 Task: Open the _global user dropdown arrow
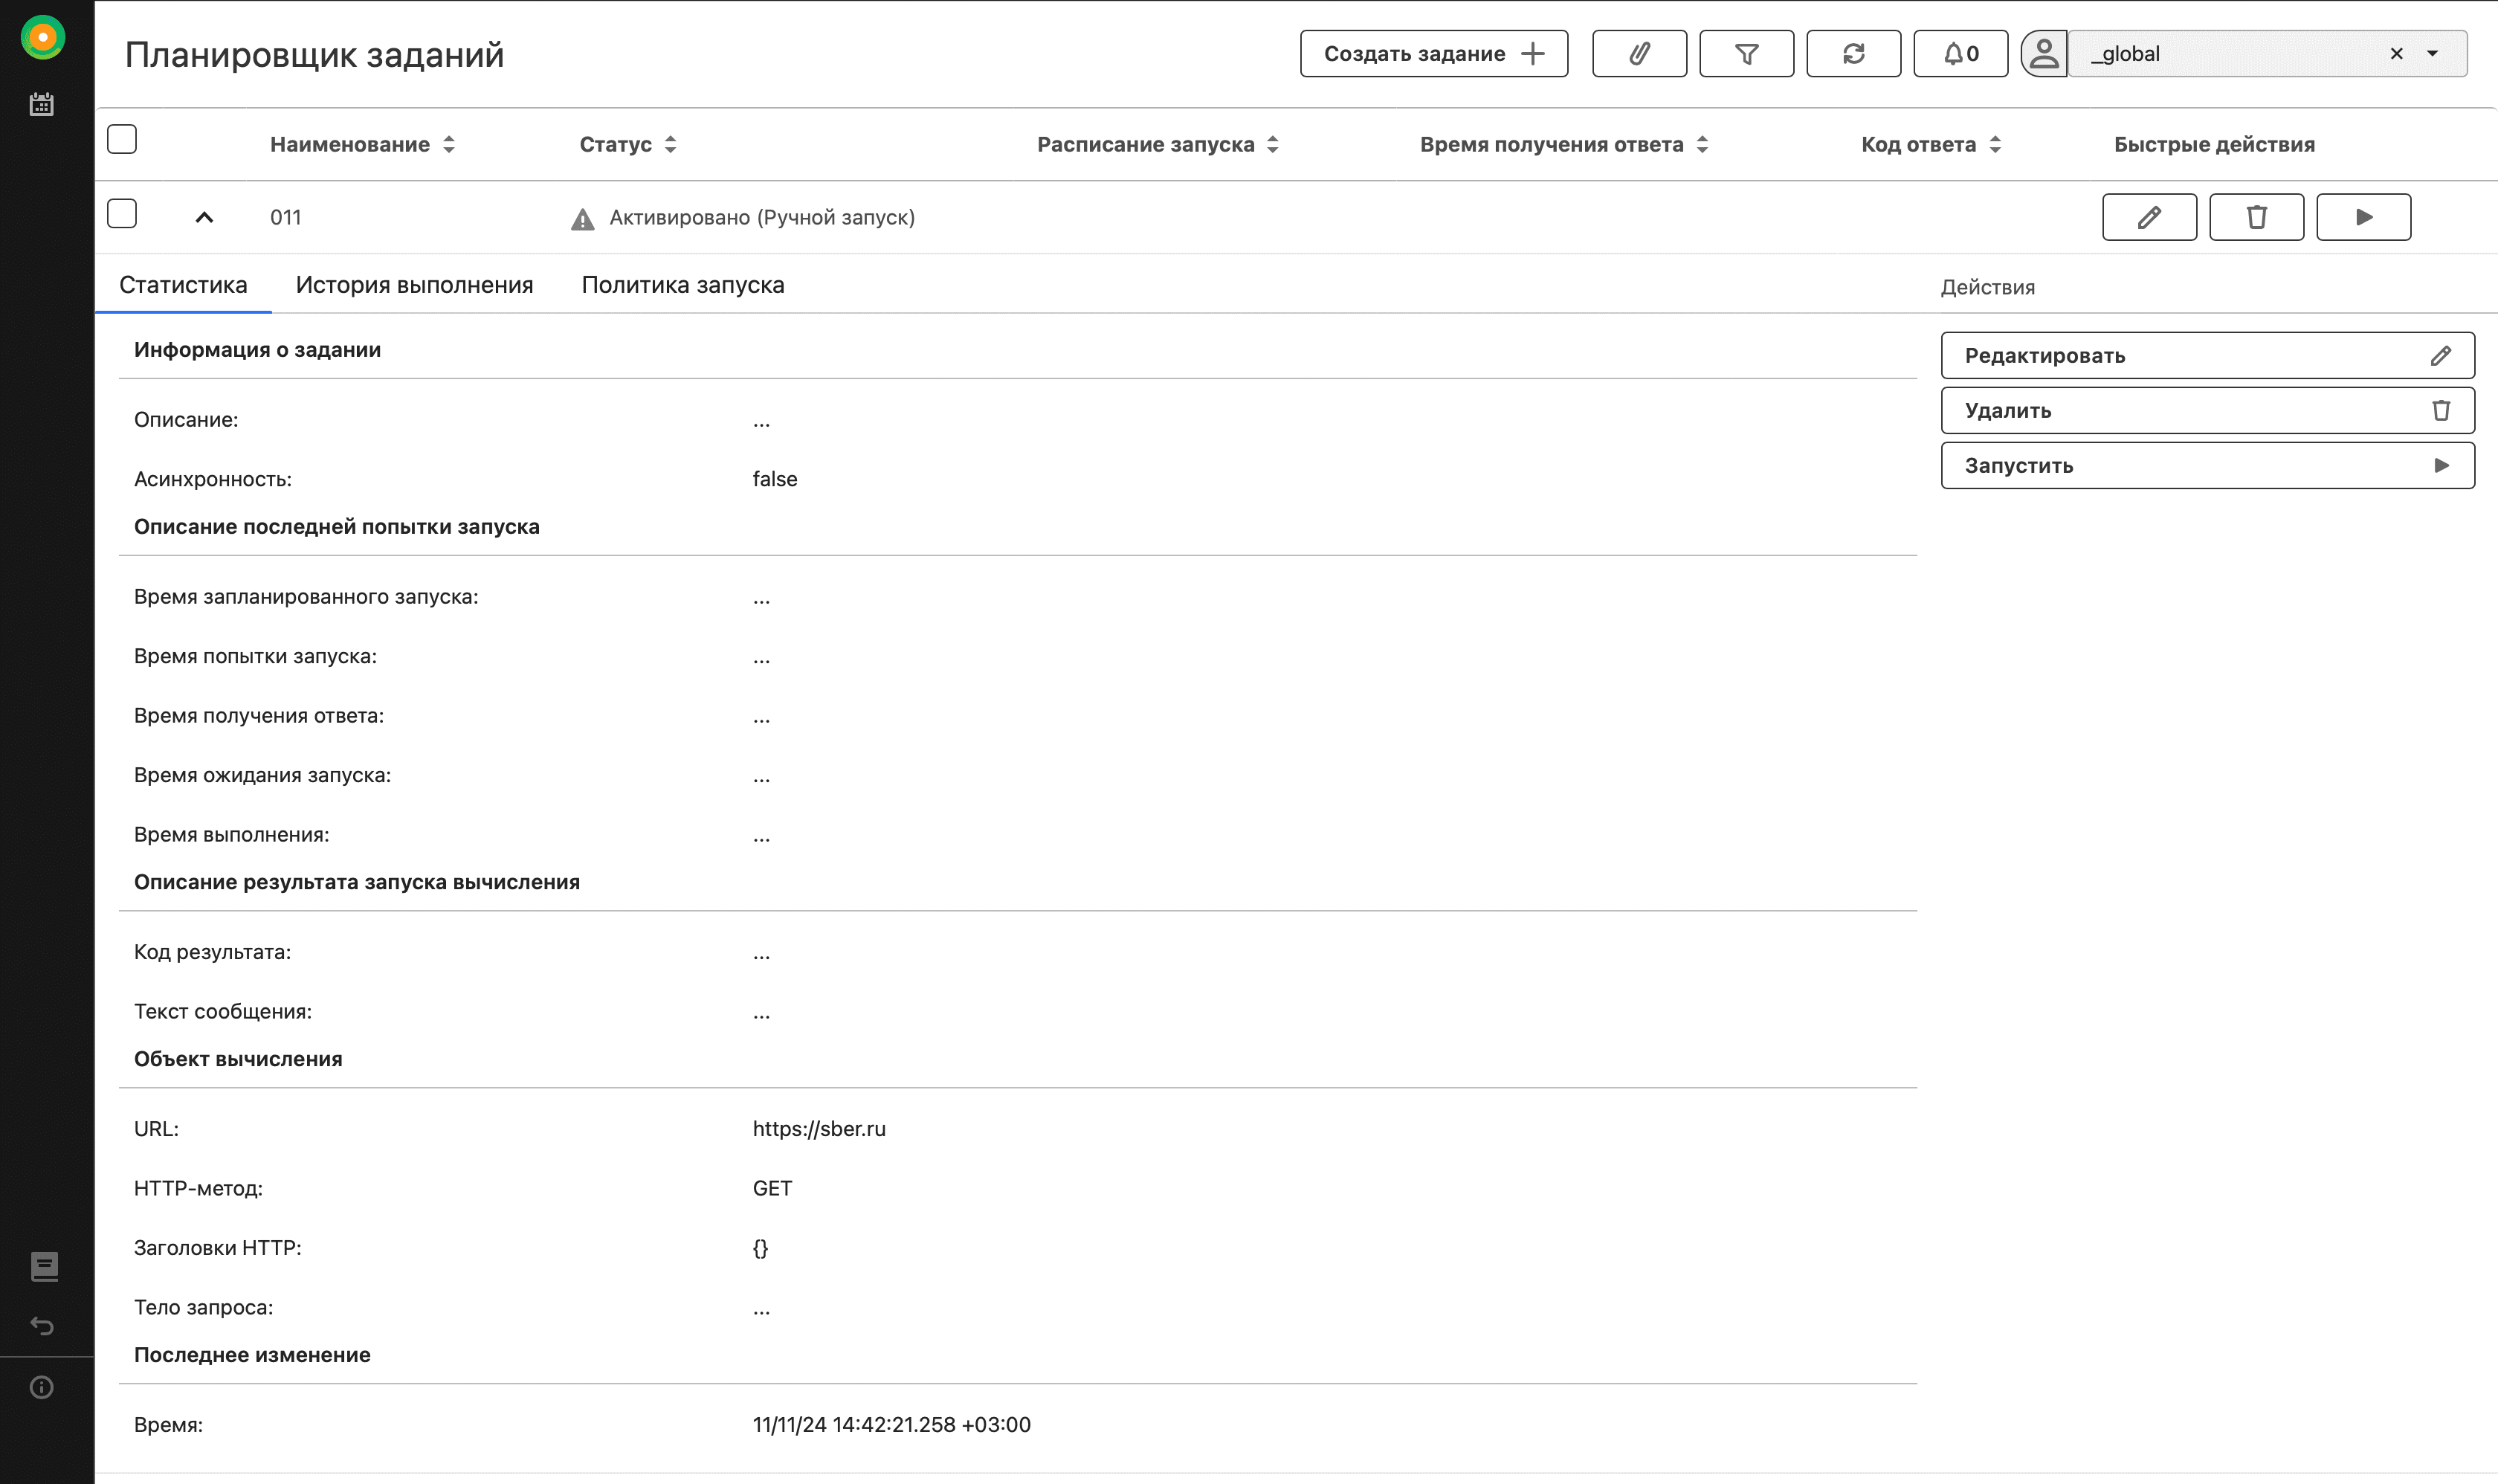2432,54
